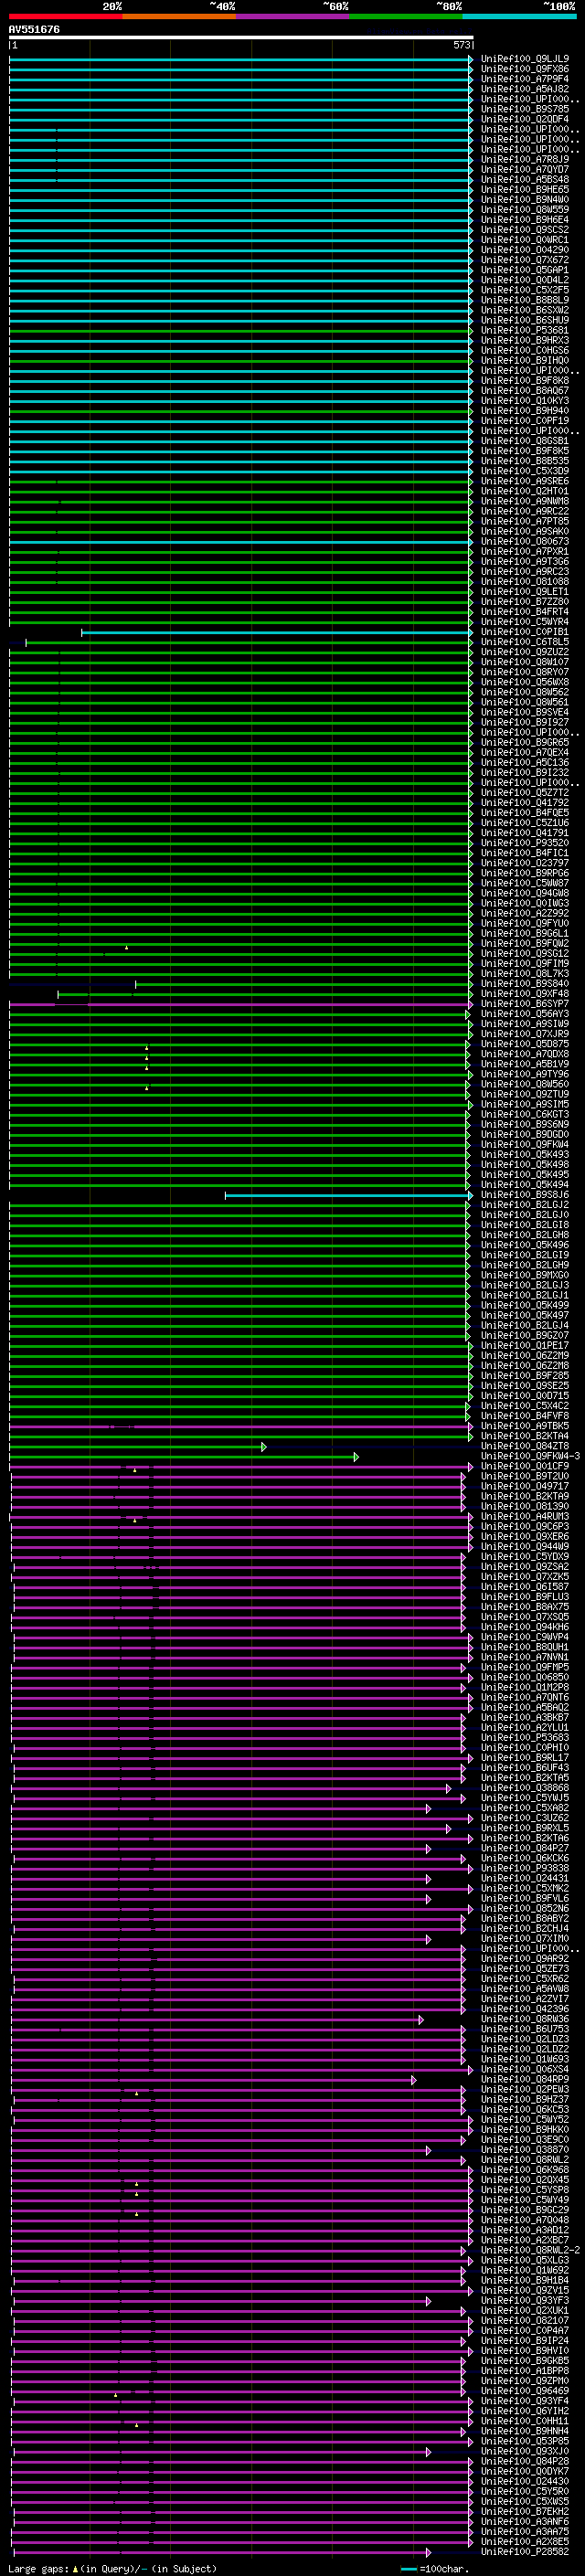Select hit label UniRef100_A7P9F4
The height and width of the screenshot is (2576, 585).
point(525,79)
